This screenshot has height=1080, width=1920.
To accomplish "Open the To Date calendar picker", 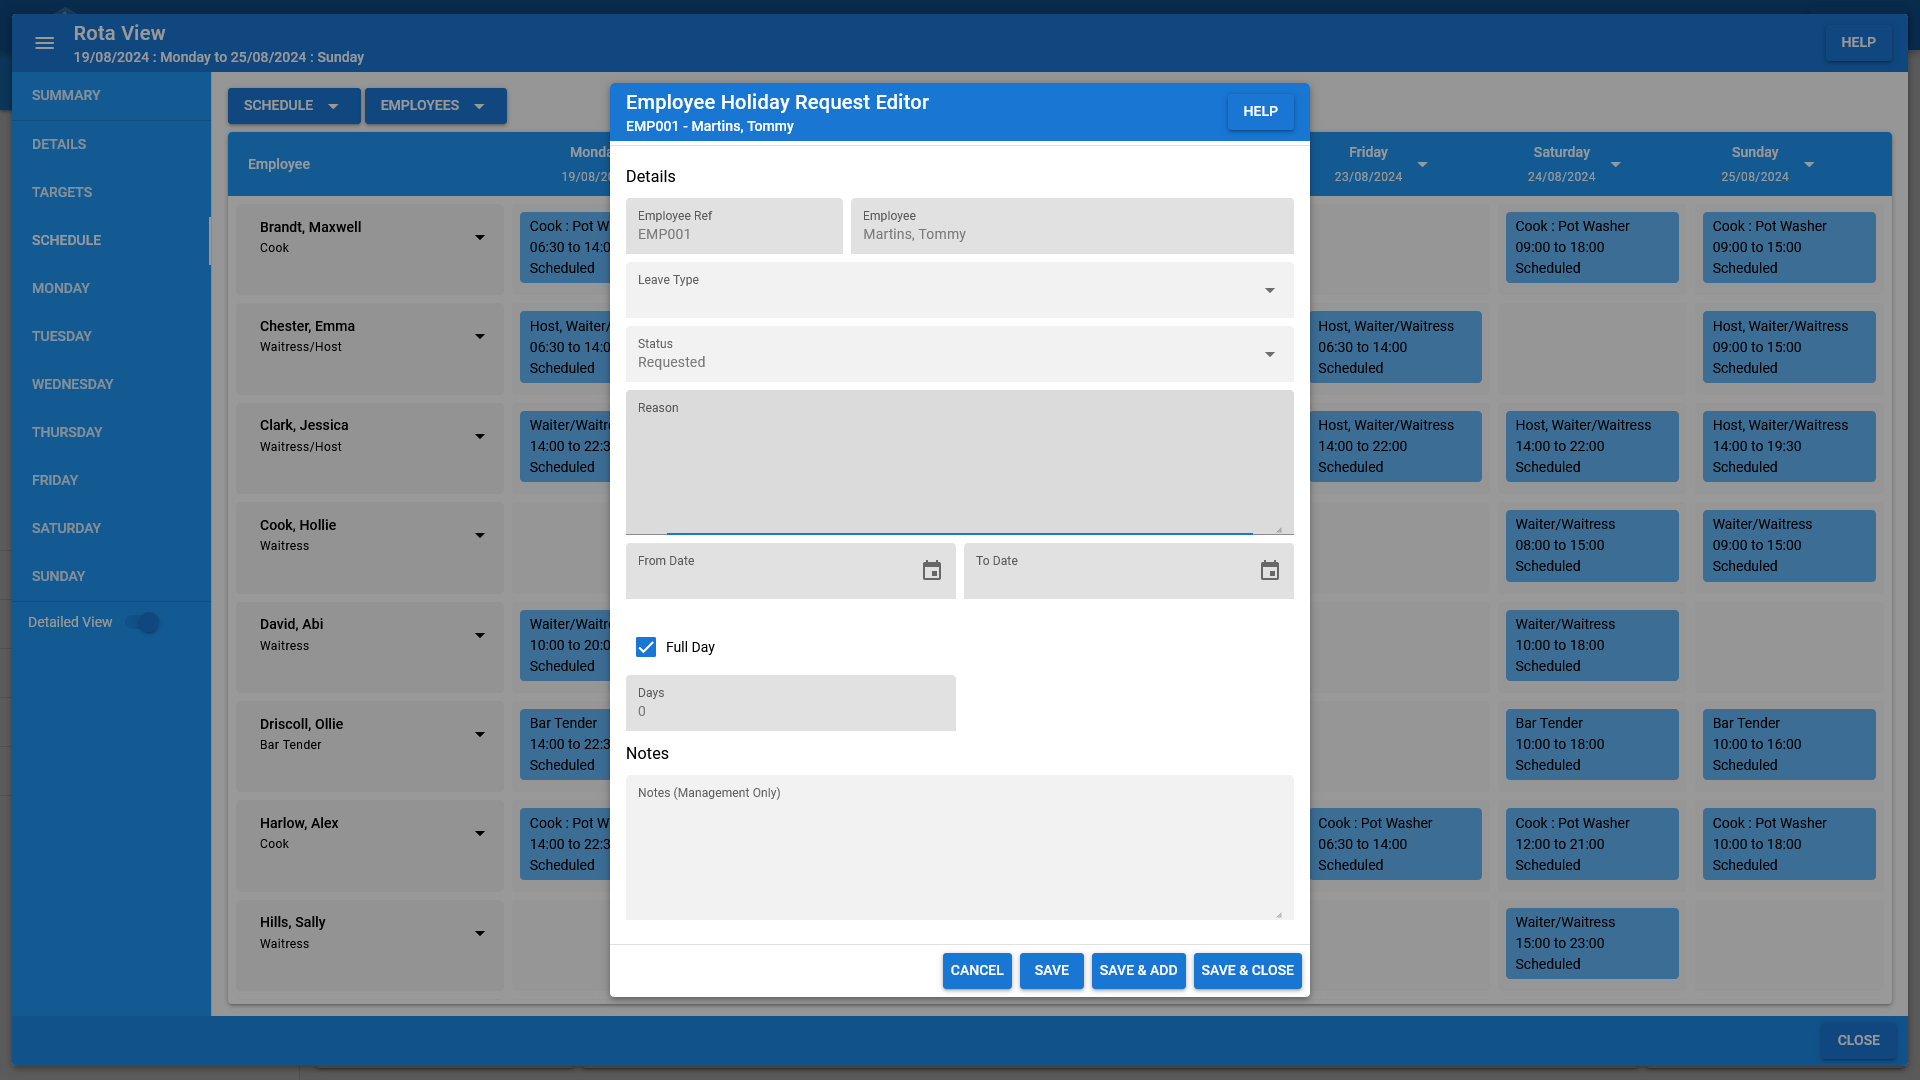I will [1270, 571].
